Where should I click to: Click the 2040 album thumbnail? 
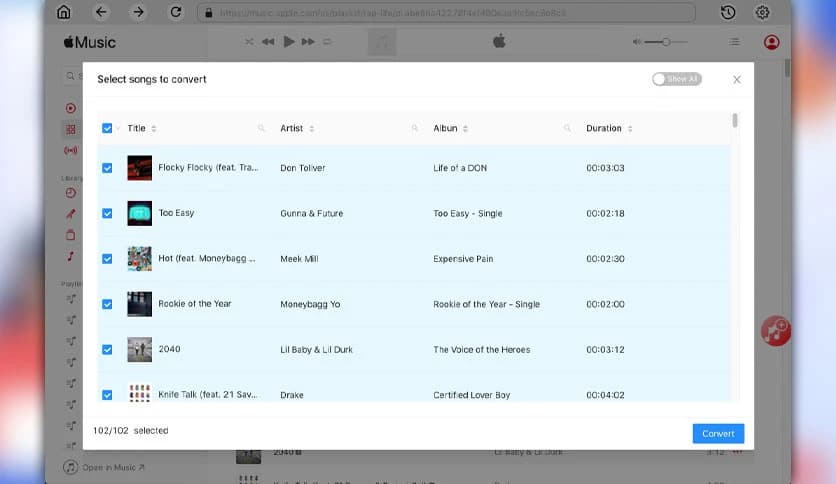pos(139,349)
